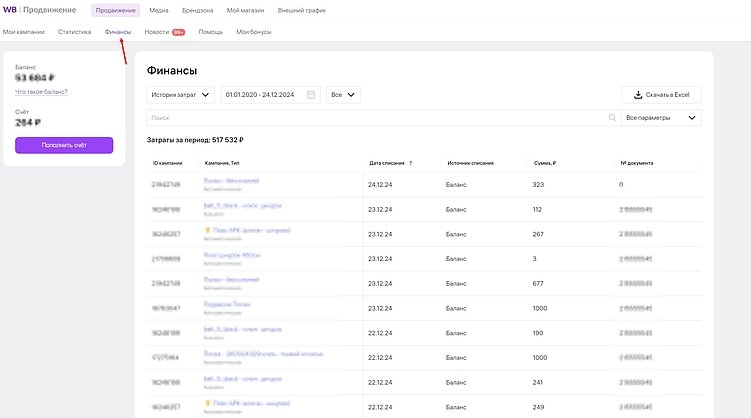Click the sum value 677

pyautogui.click(x=538, y=284)
